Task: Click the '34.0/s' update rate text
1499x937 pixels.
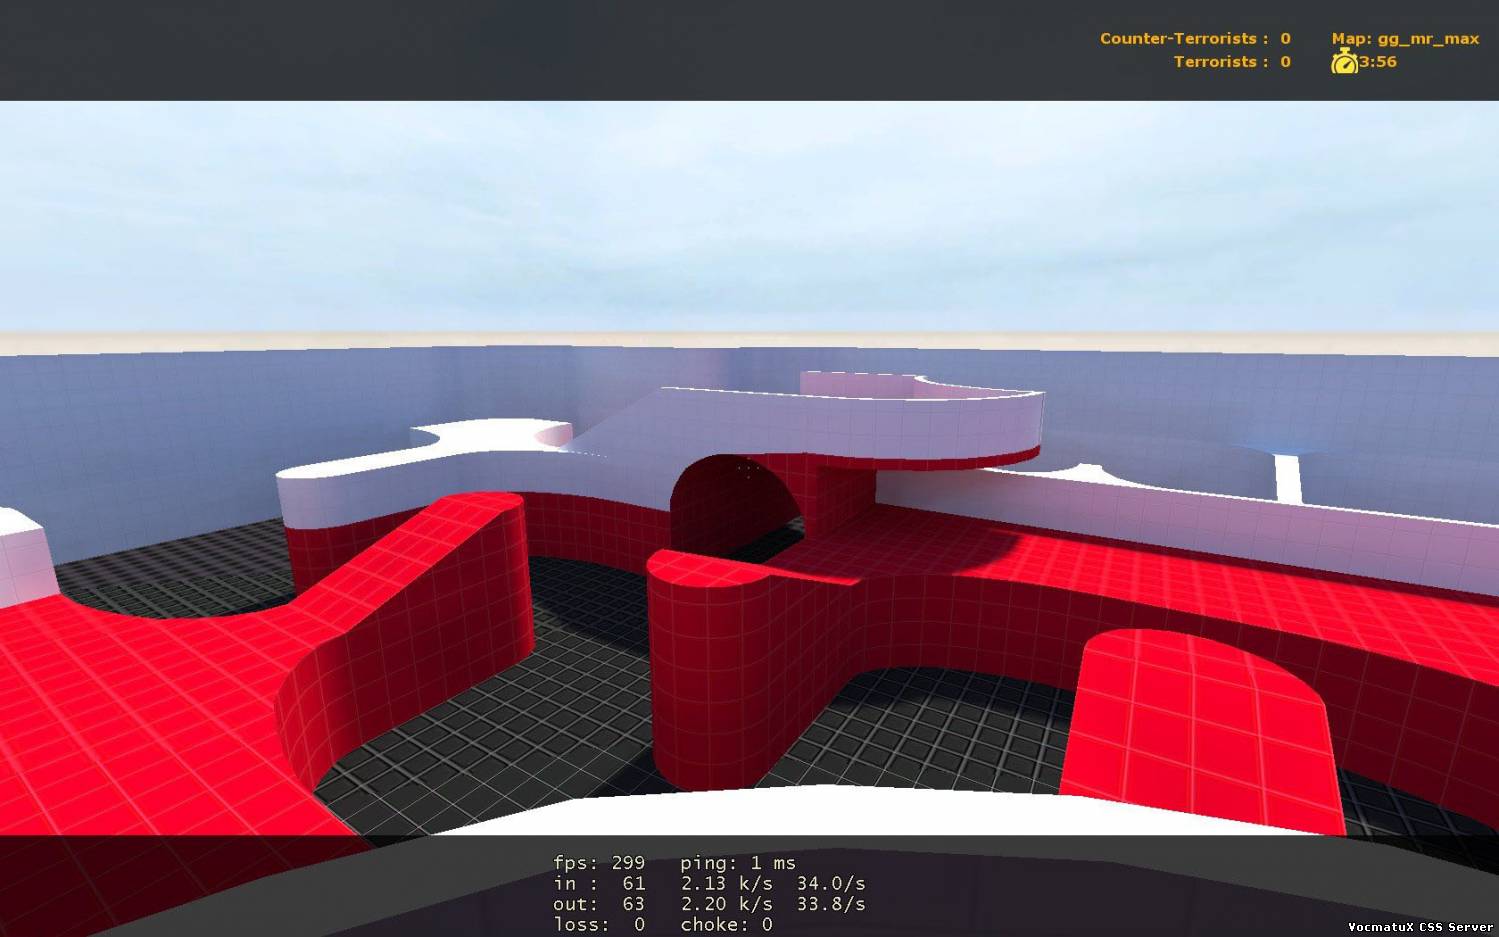Action: tap(831, 883)
